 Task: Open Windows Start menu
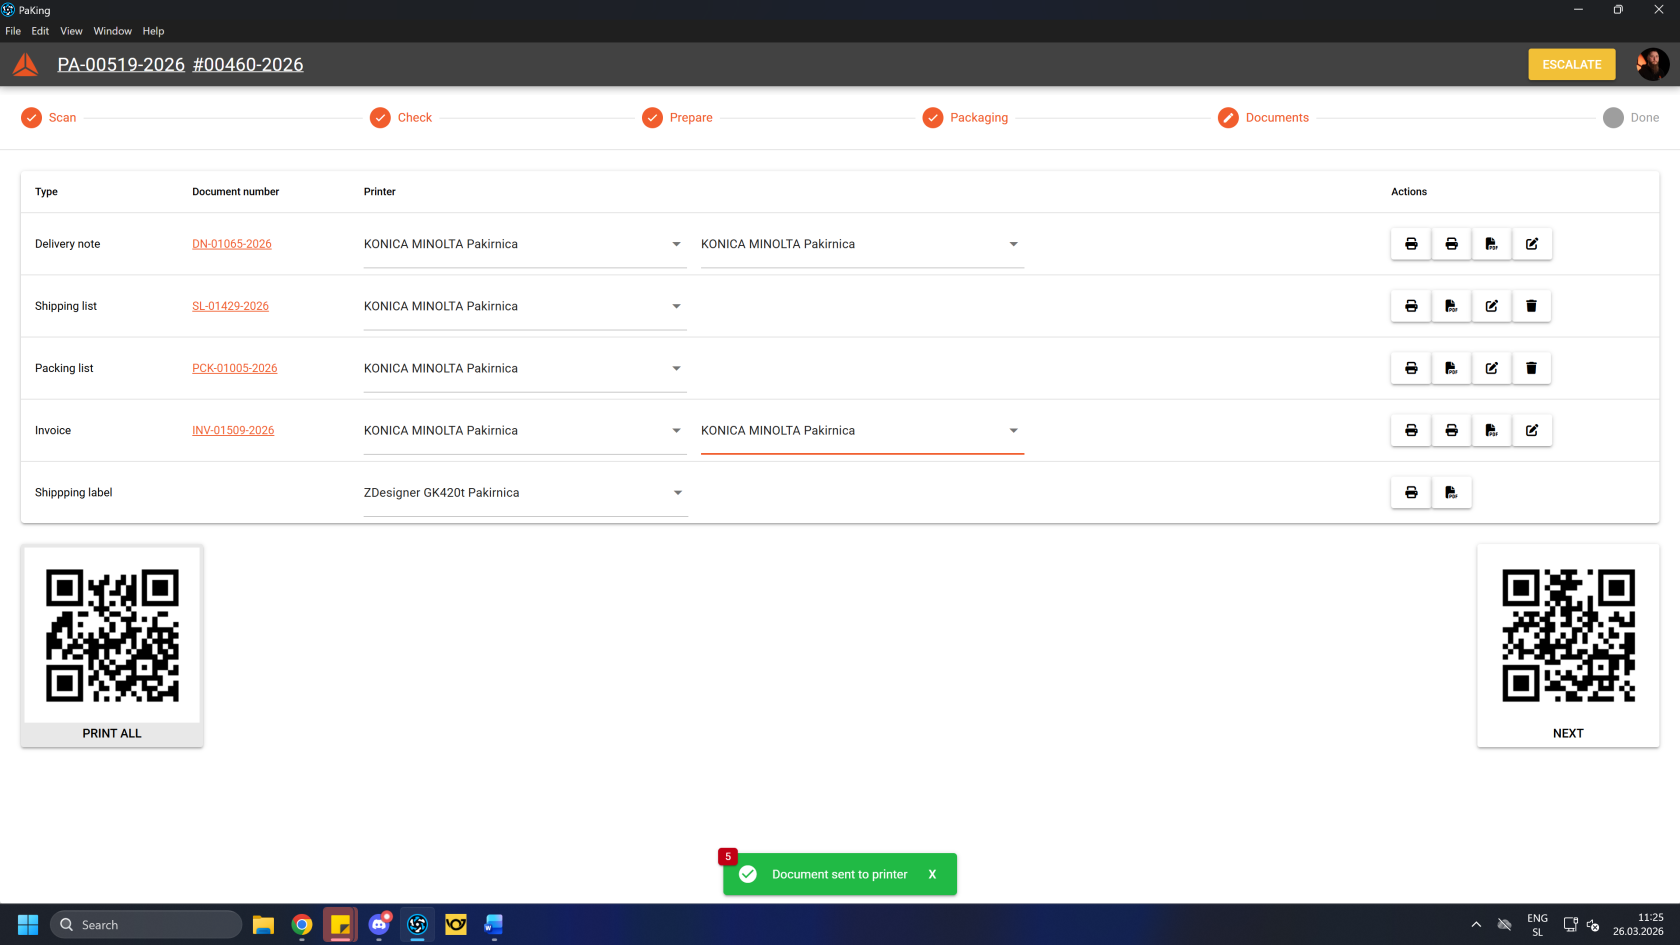(28, 925)
